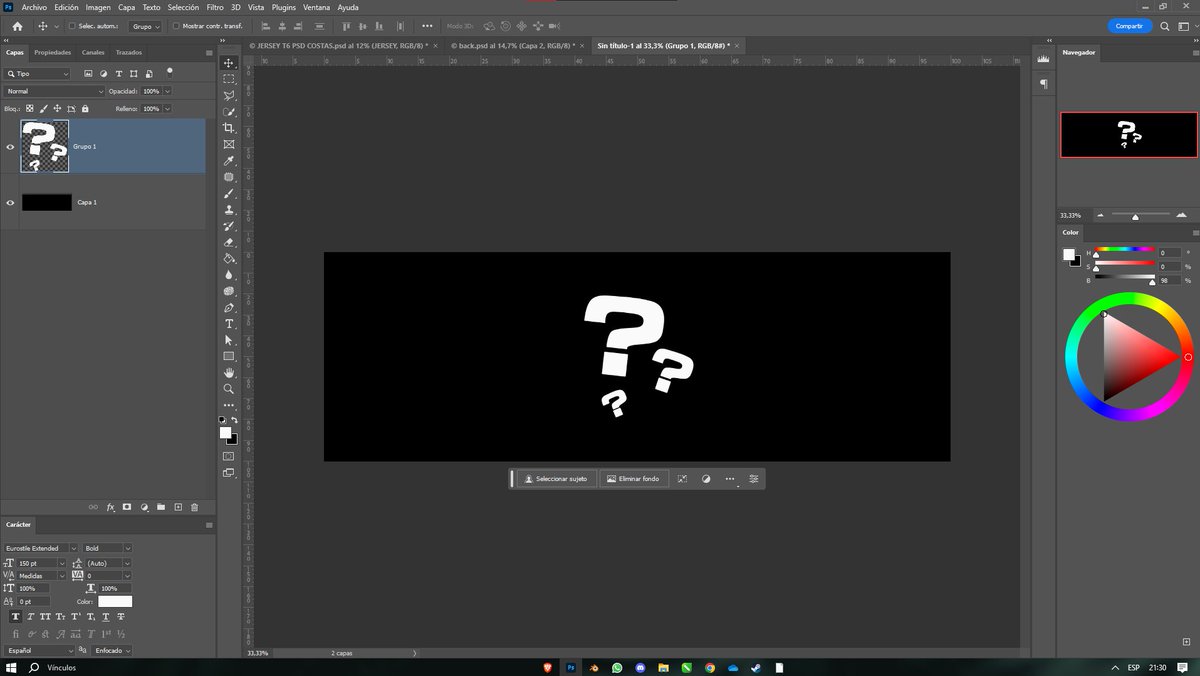
Task: Toggle lock all padlock for layer
Action: [85, 108]
